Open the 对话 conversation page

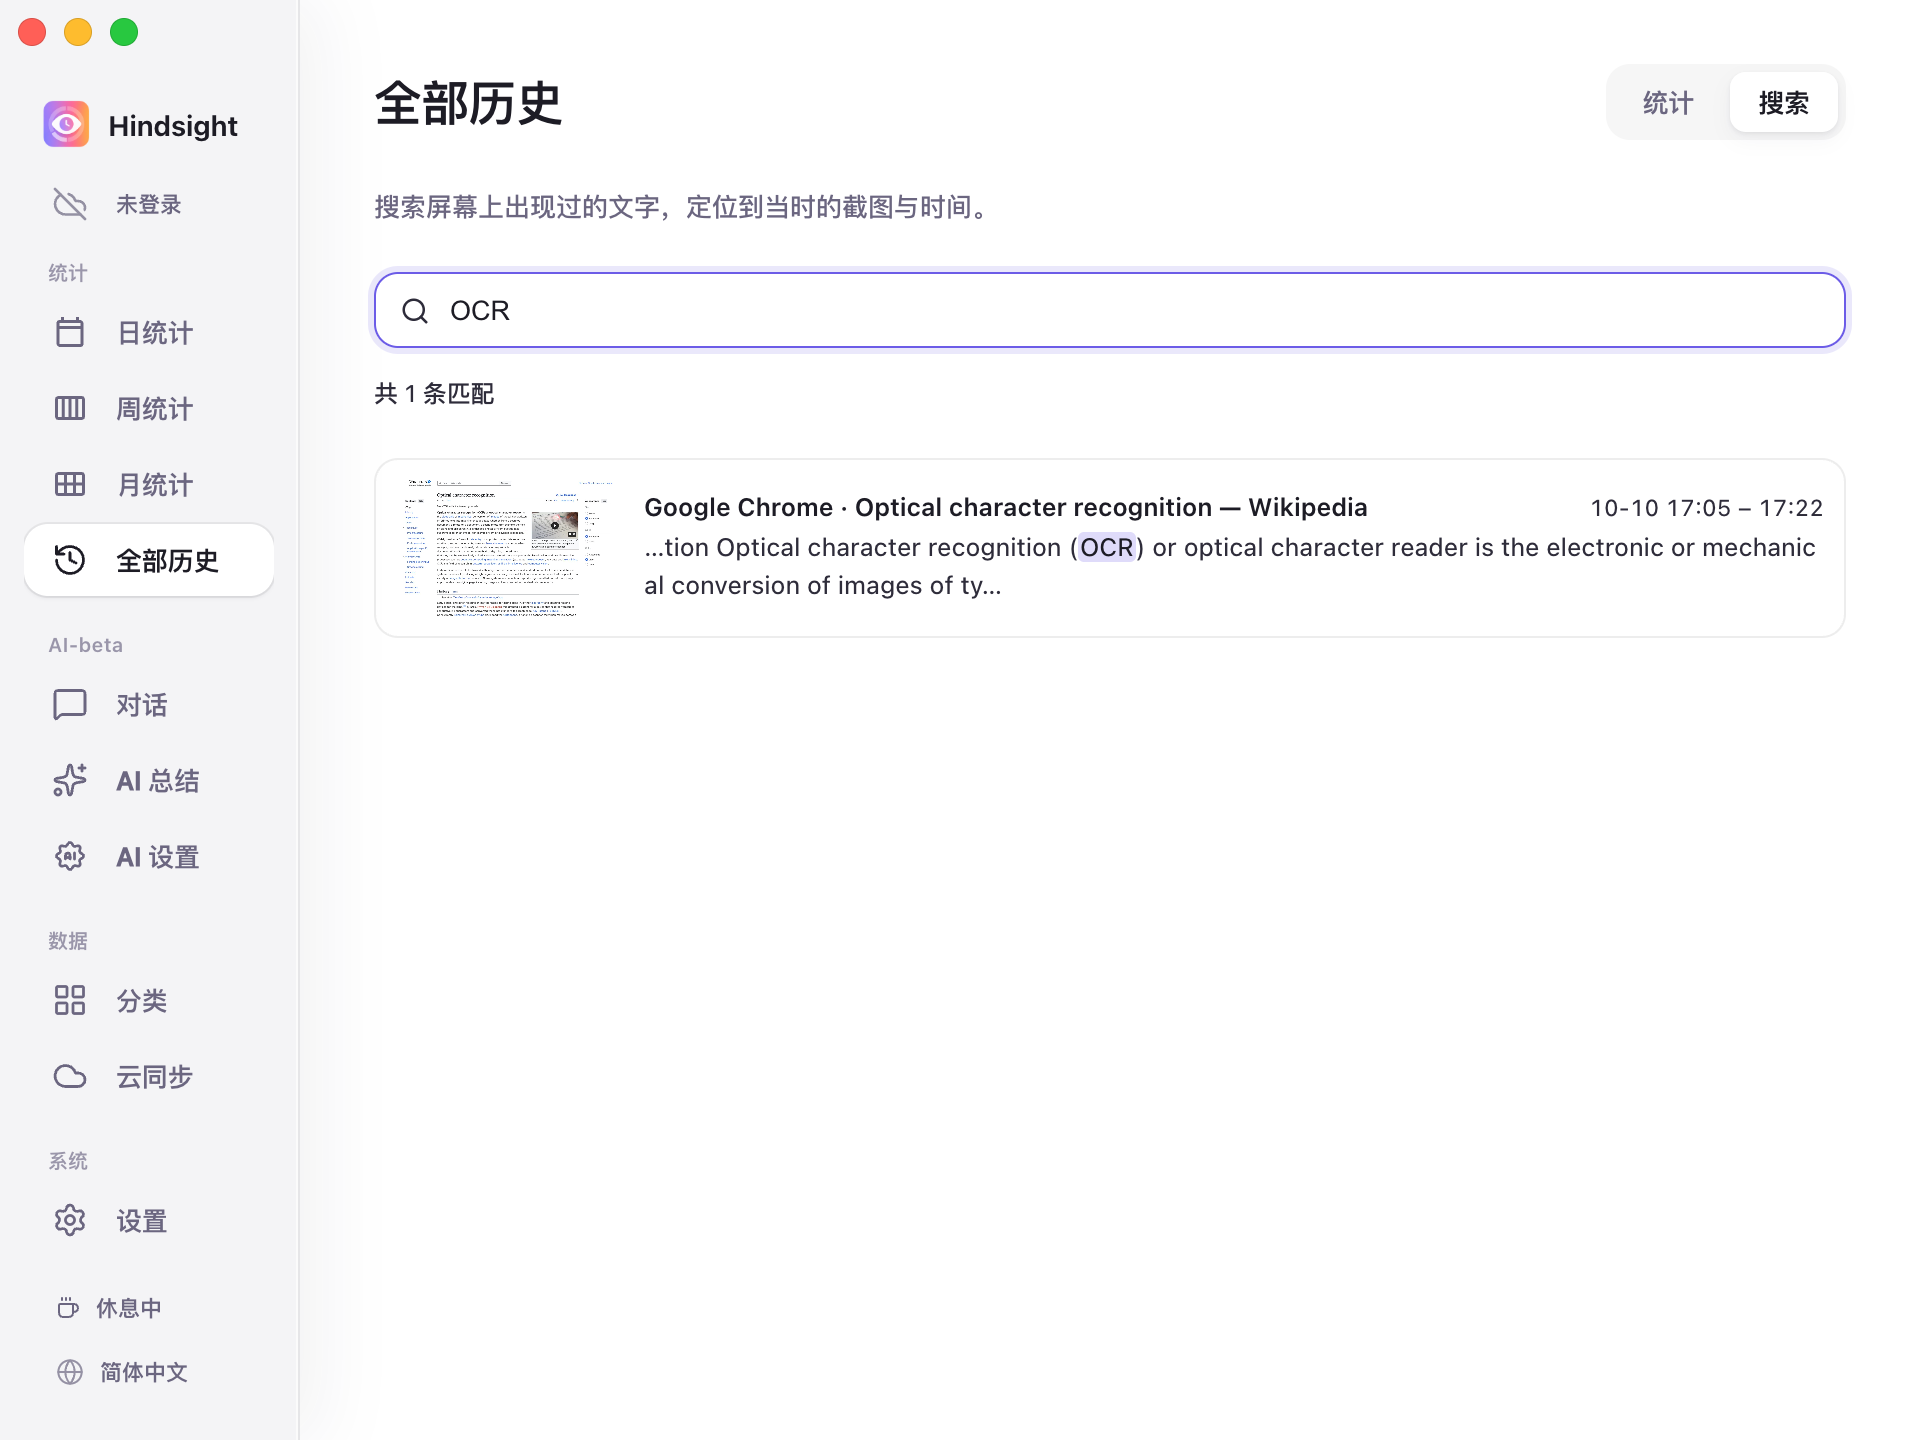click(x=148, y=704)
